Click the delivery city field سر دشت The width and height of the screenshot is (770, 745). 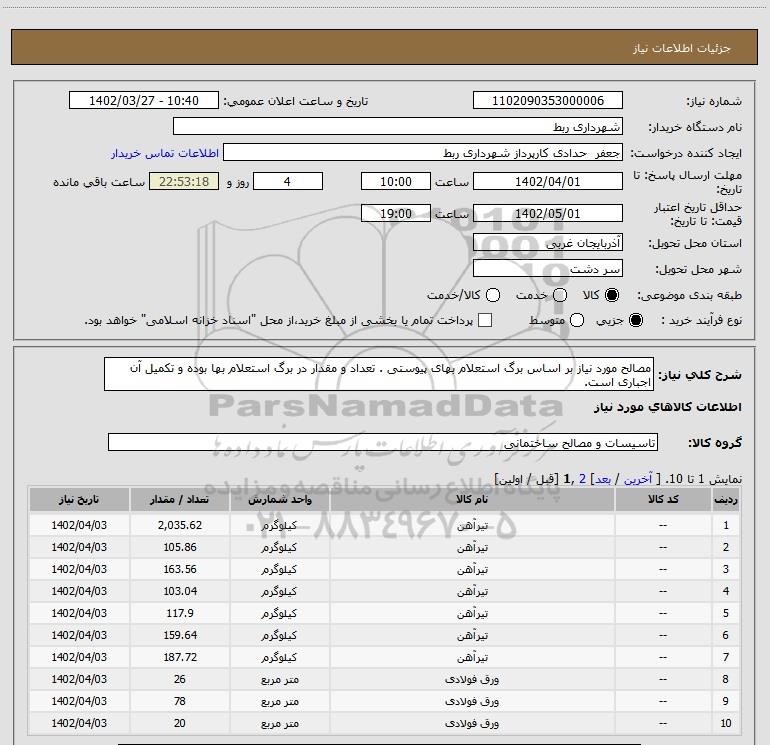pyautogui.click(x=548, y=269)
